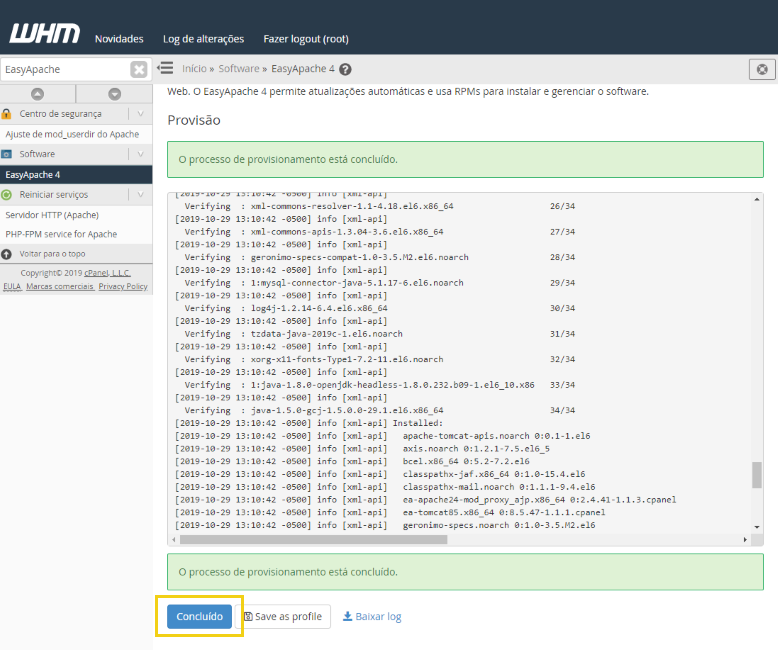Click the download icon beside Baixar log

[x=348, y=616]
